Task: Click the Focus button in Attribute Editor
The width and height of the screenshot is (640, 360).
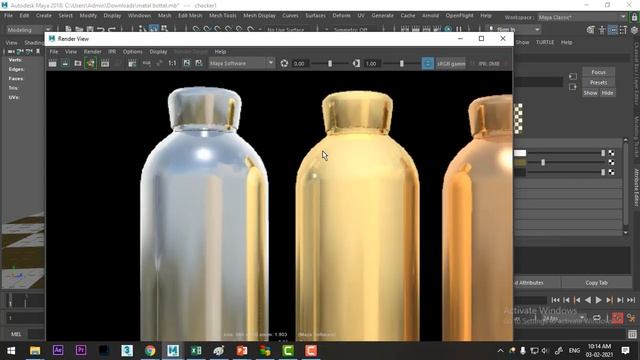Action: [x=598, y=72]
